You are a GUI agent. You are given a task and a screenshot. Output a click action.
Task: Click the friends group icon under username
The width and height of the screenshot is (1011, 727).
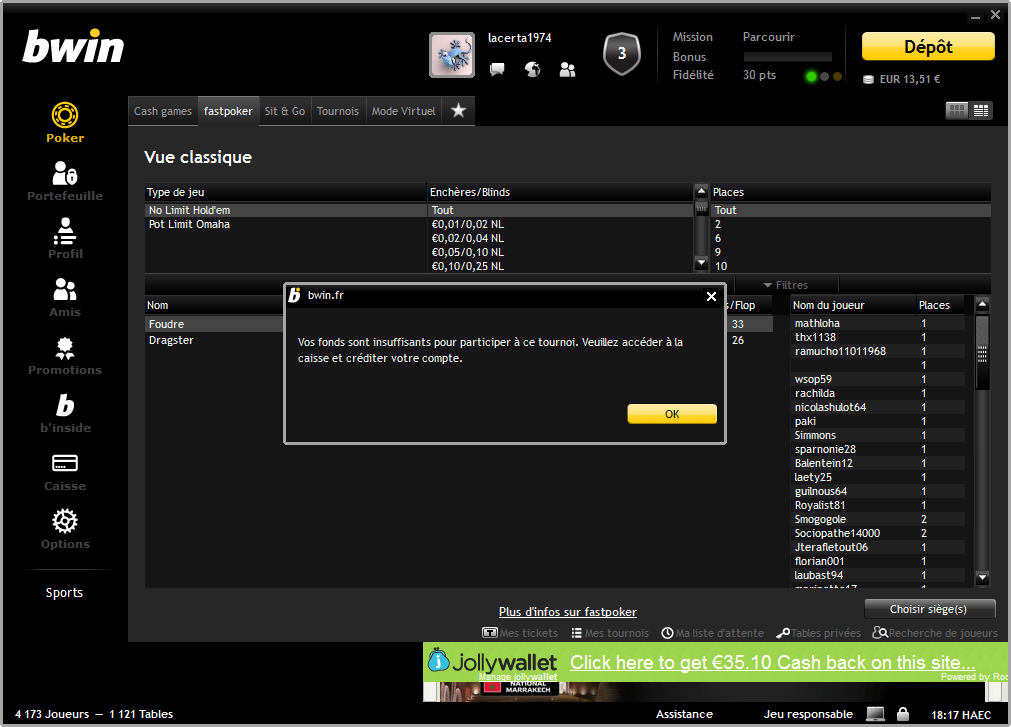567,69
